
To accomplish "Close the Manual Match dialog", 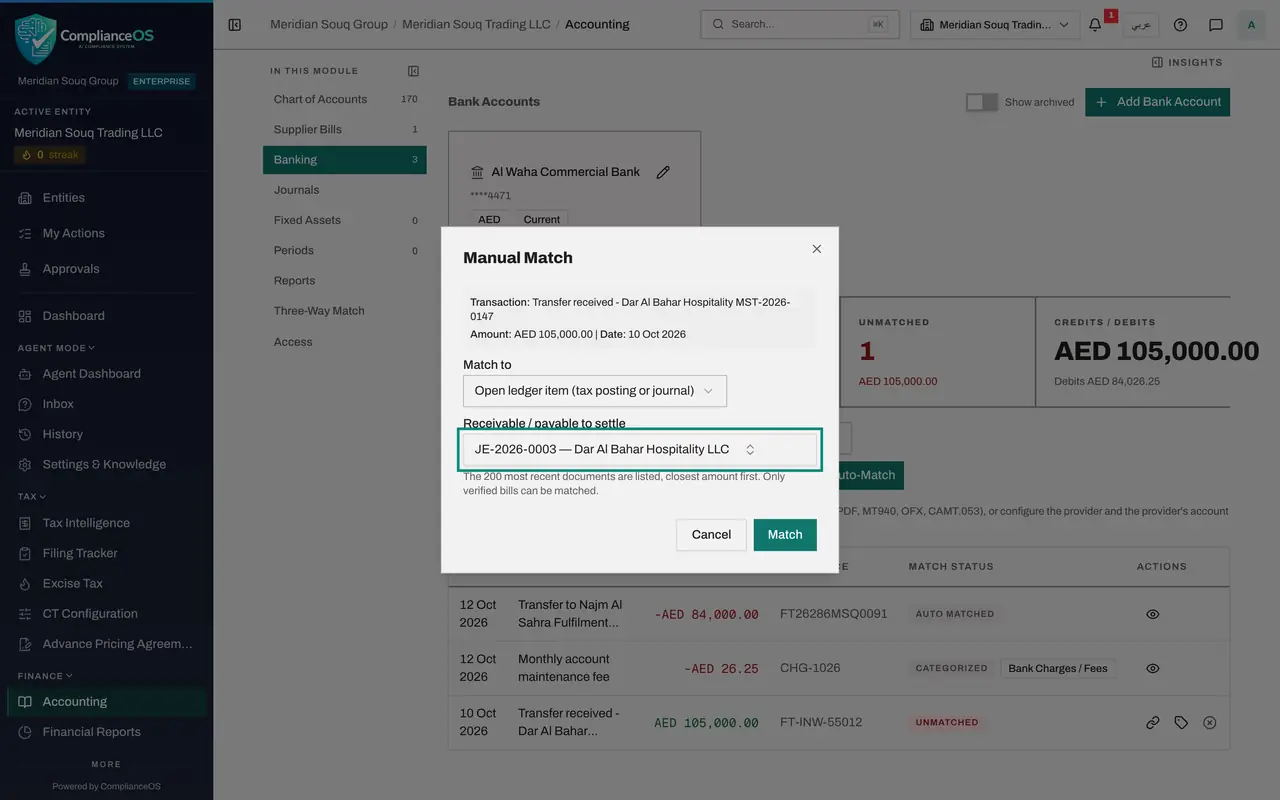I will [x=817, y=249].
